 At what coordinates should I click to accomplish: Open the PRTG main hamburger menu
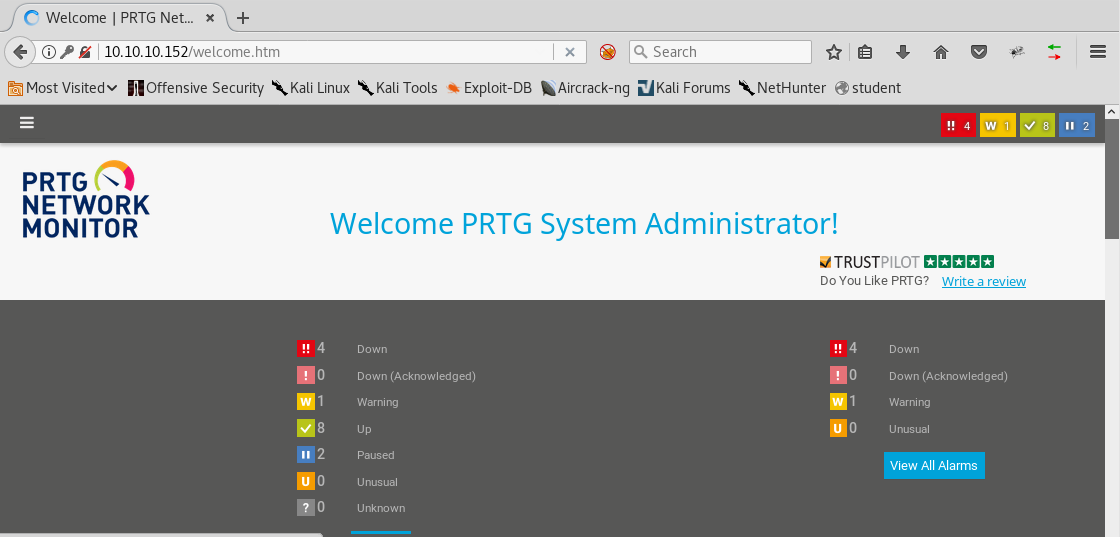pos(27,123)
